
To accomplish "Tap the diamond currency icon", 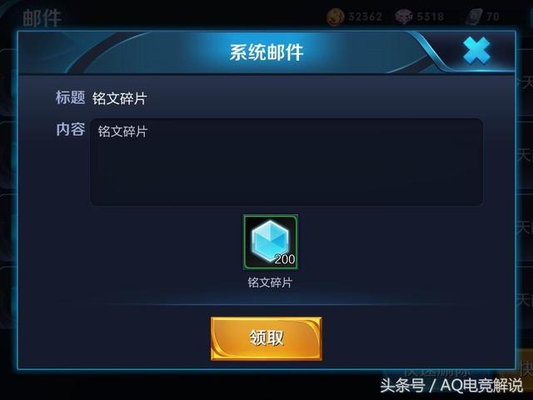I will (x=404, y=17).
